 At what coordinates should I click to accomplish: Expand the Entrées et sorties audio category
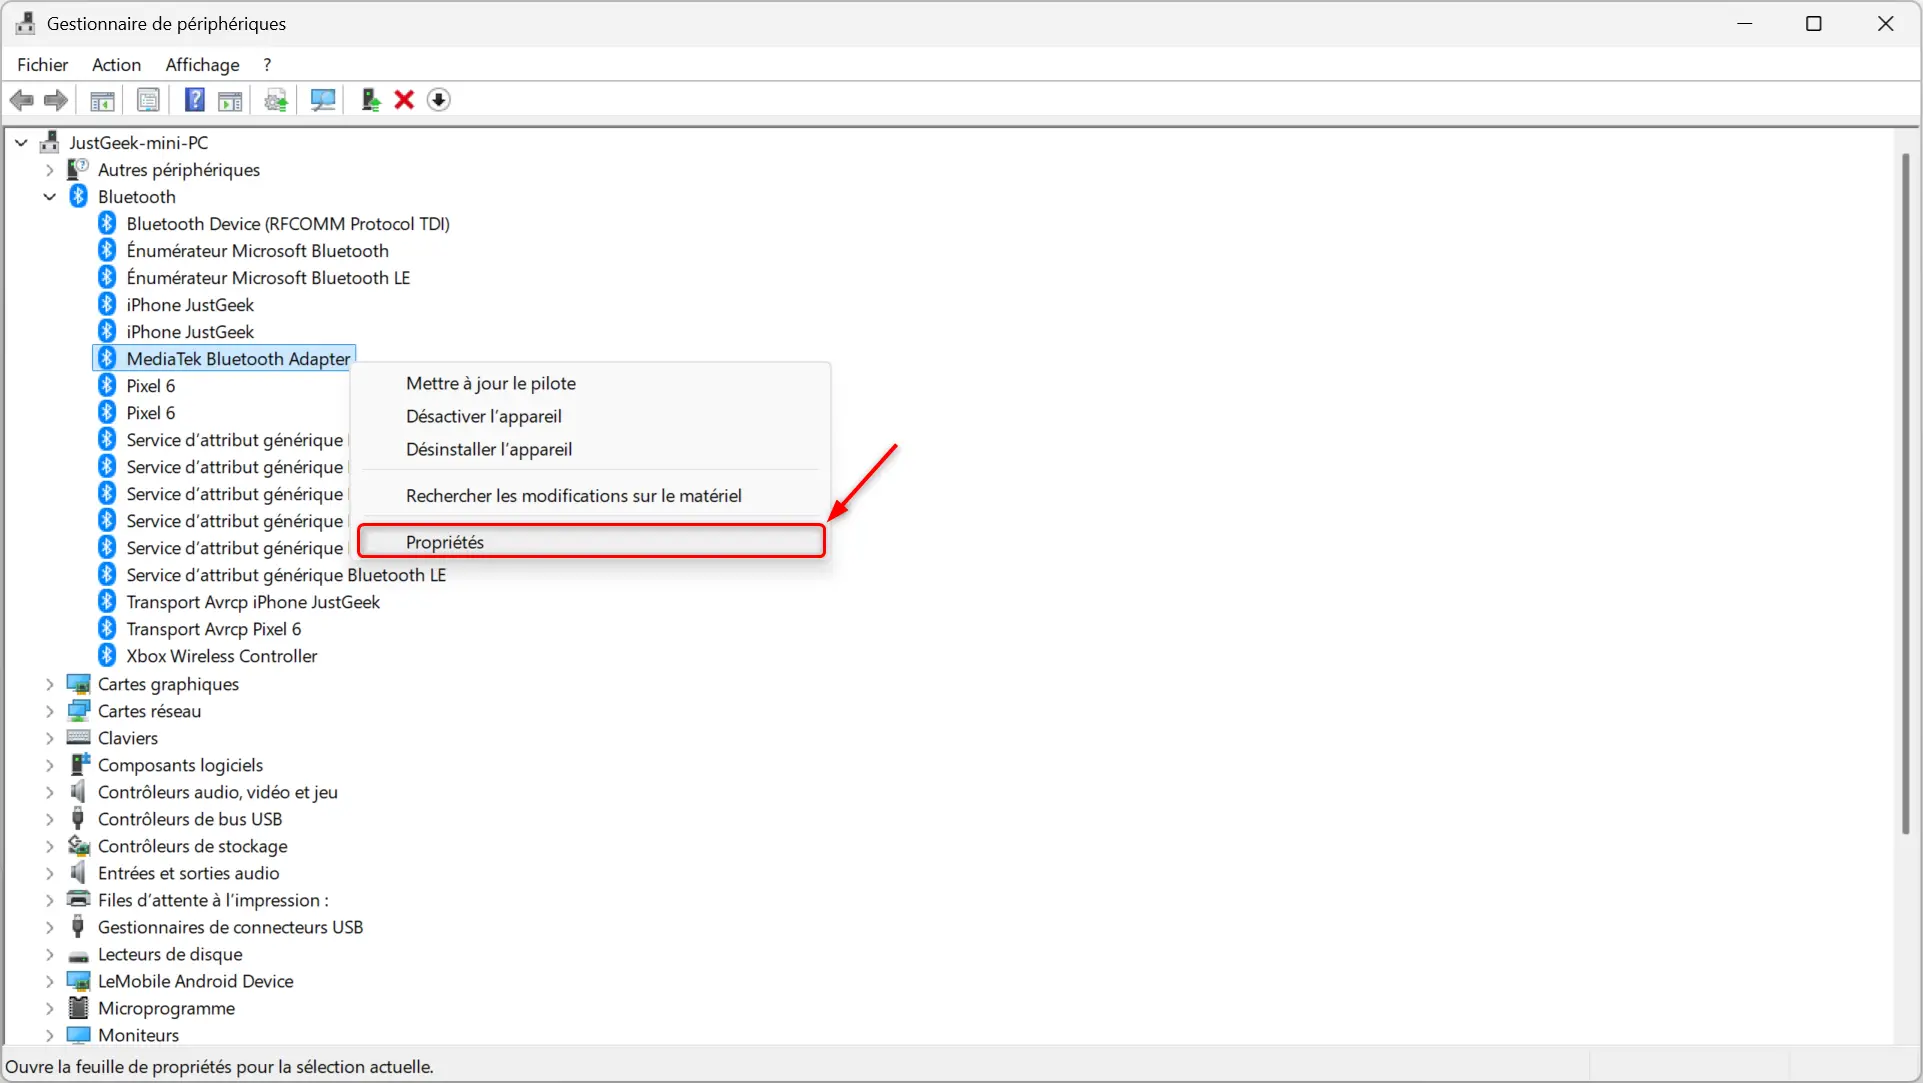(49, 873)
